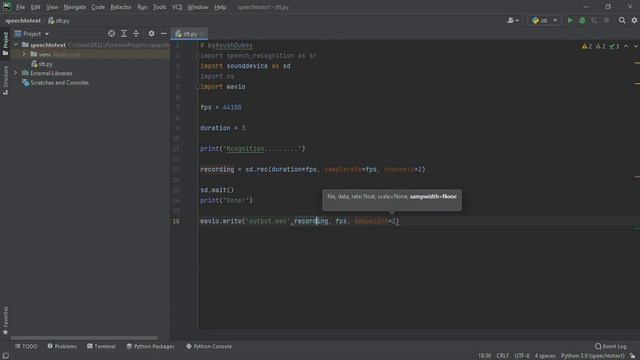Expand External Libraries node
The image size is (640, 360).
point(16,73)
